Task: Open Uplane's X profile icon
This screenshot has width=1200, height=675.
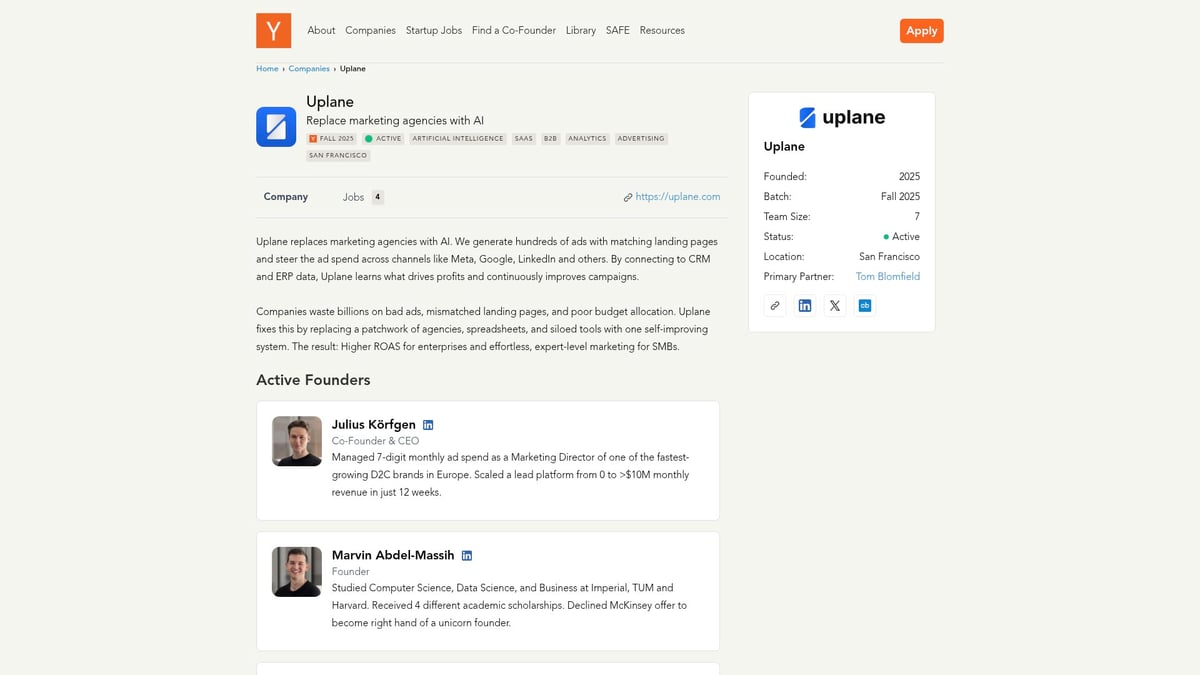Action: [x=835, y=305]
